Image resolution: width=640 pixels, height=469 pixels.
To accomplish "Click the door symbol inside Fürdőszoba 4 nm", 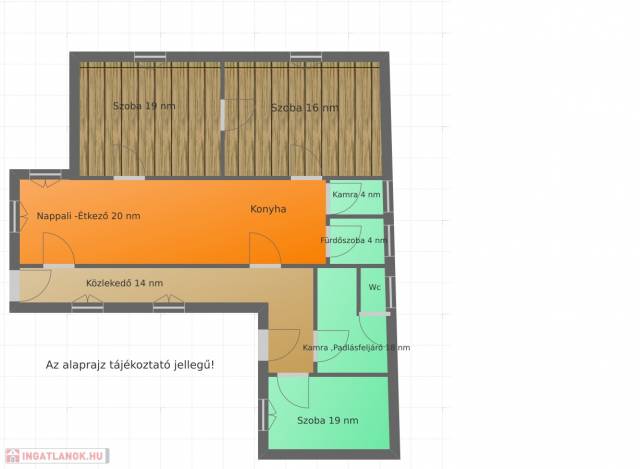I will point(344,247).
